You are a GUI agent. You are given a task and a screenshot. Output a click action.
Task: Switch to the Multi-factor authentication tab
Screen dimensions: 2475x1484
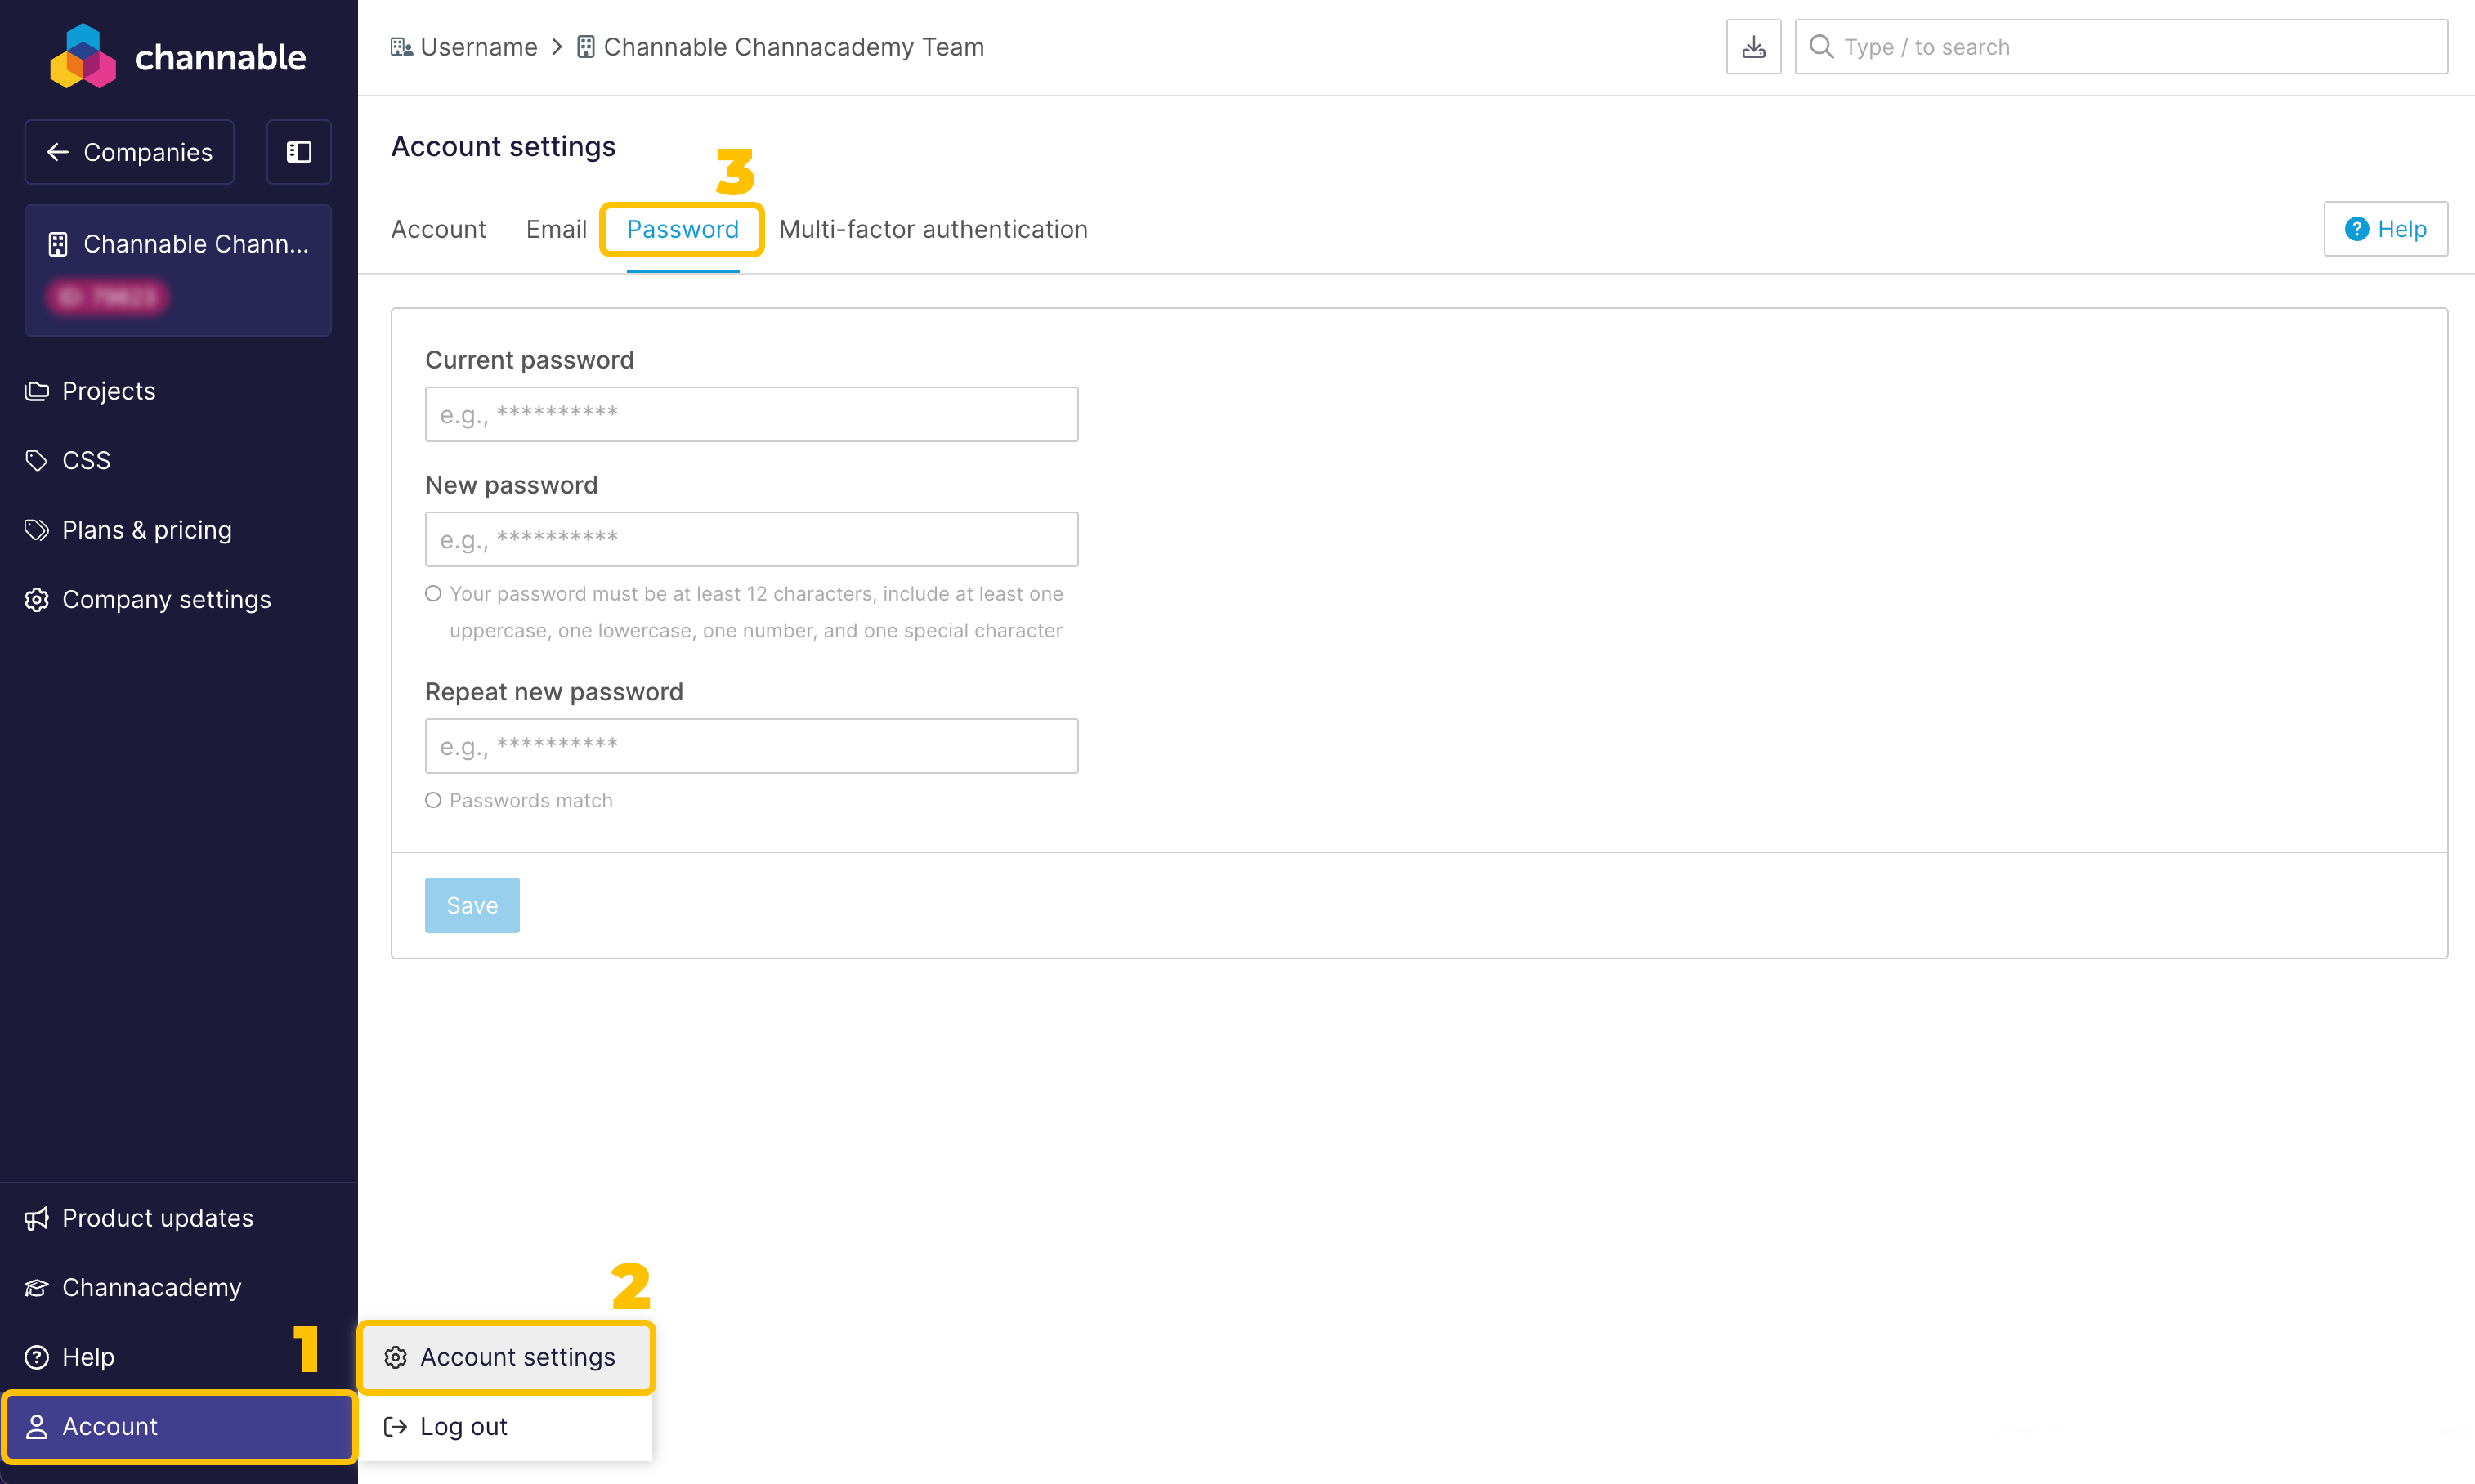coord(932,229)
